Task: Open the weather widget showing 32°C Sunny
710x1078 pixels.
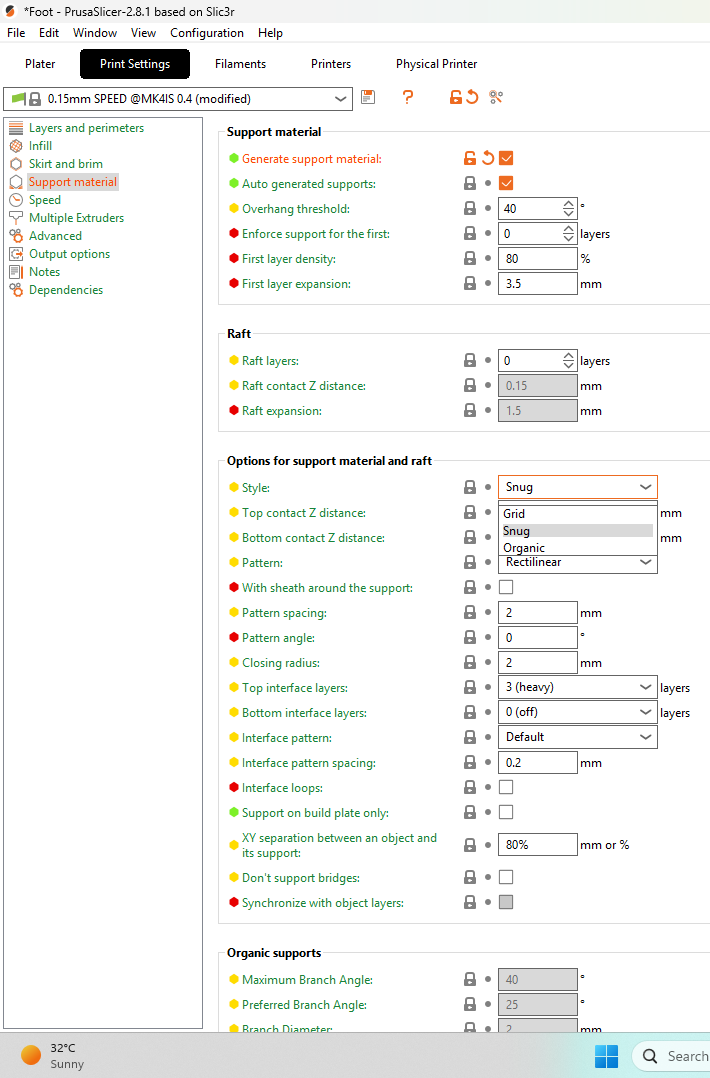Action: 53,1056
